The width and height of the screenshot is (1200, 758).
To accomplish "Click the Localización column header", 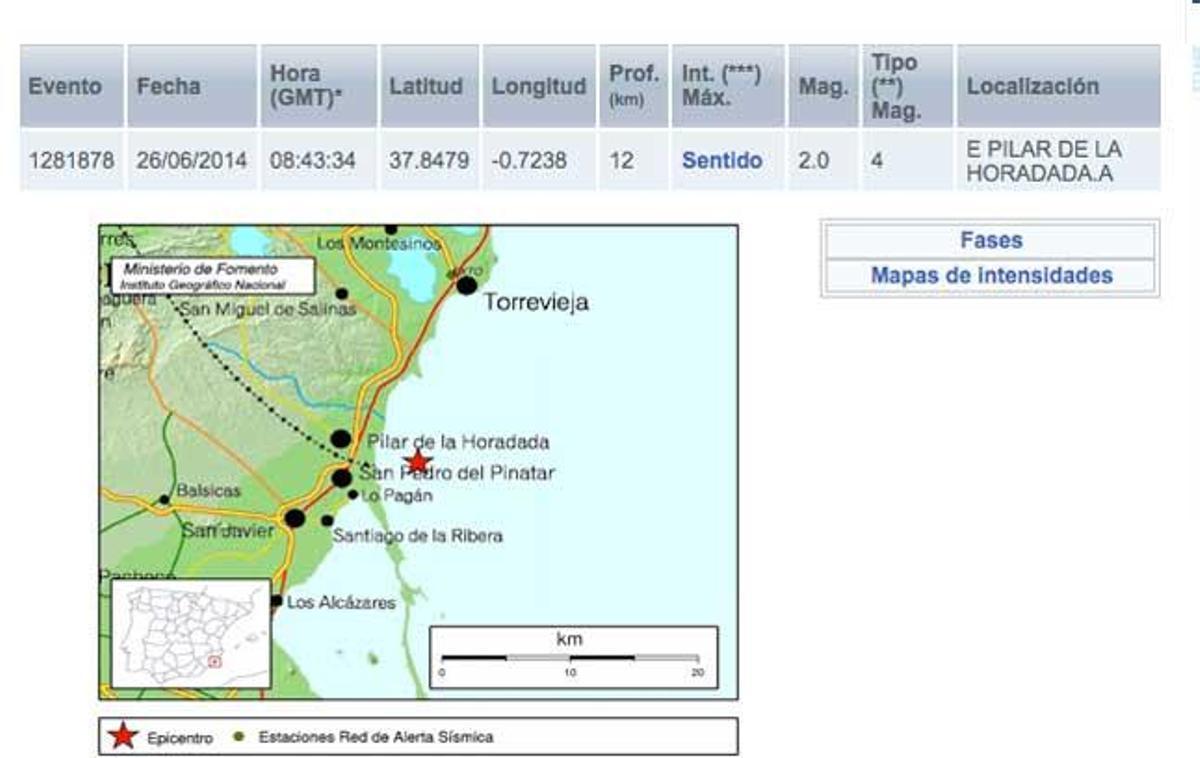I will coord(1032,86).
